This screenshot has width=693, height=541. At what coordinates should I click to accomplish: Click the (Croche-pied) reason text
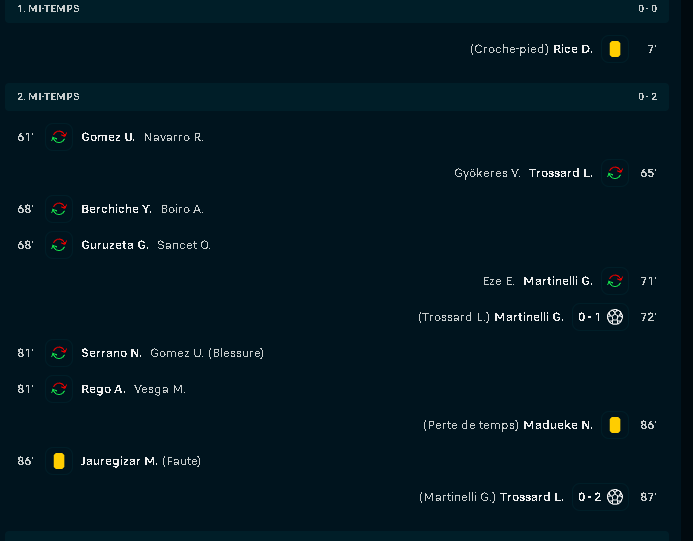(x=509, y=49)
